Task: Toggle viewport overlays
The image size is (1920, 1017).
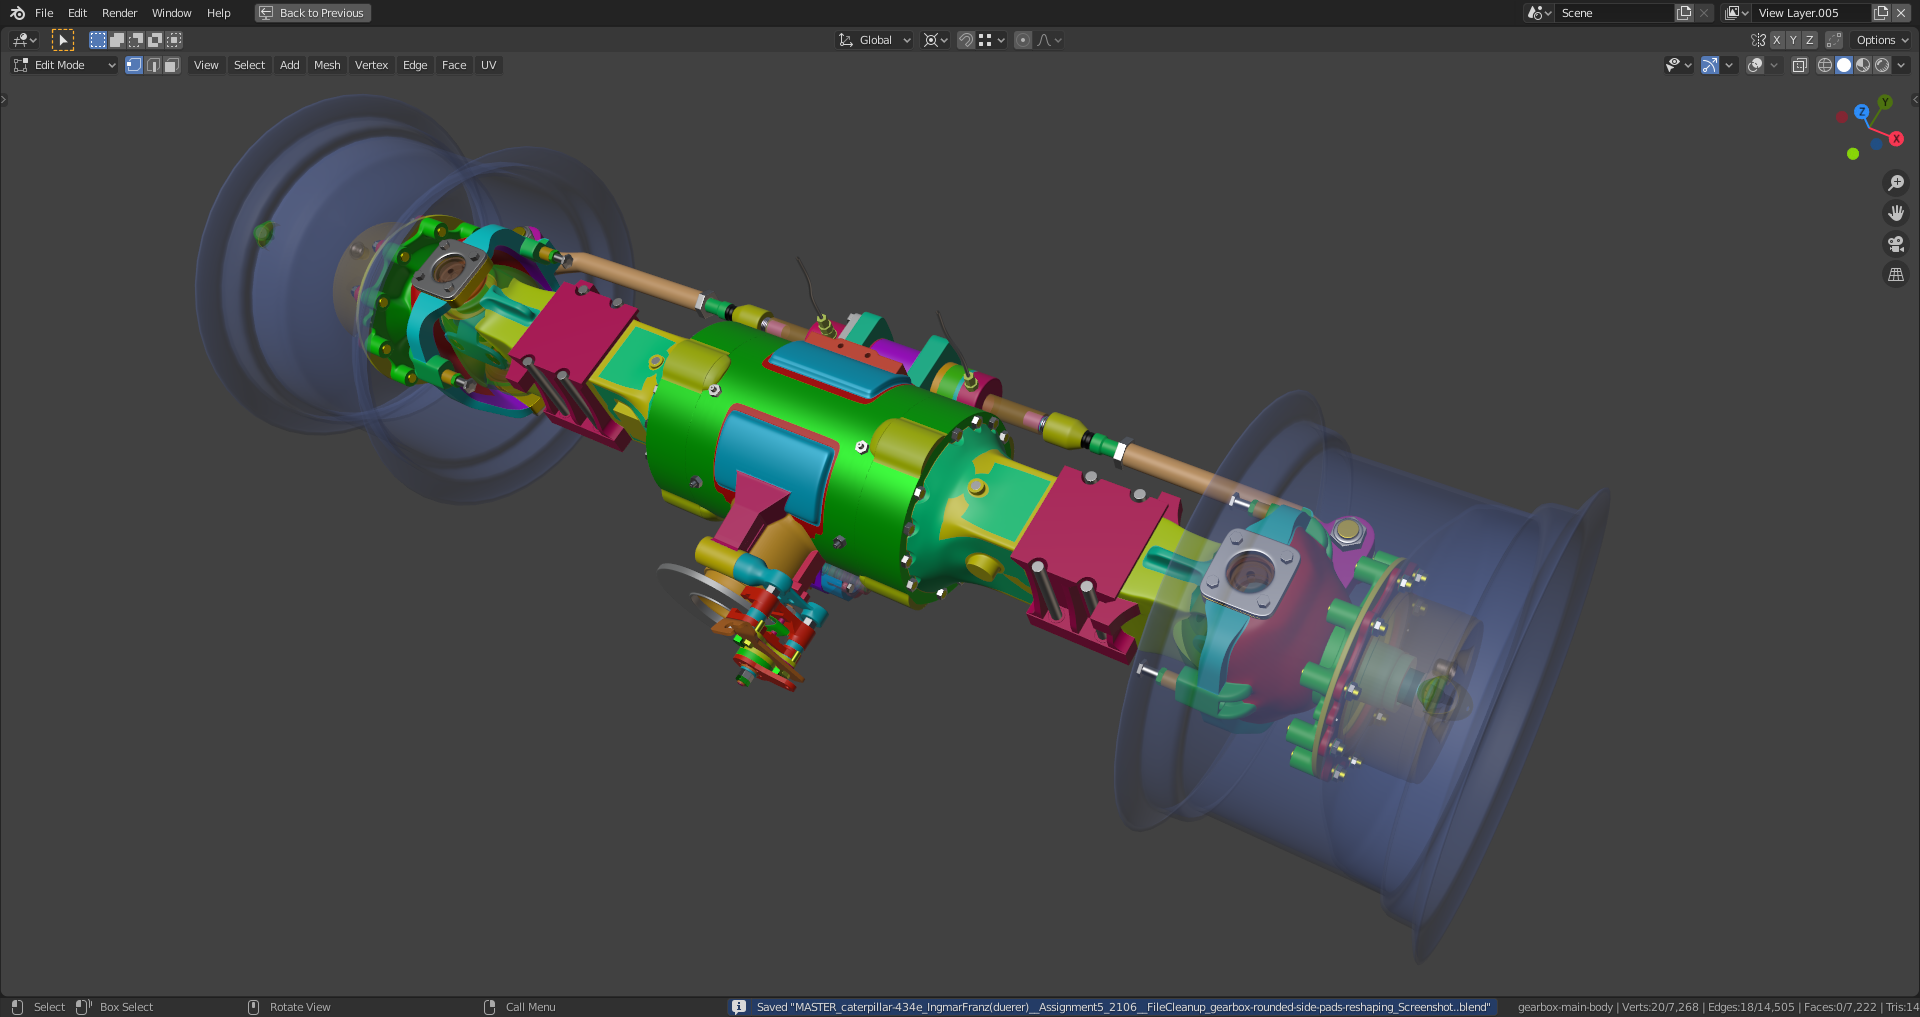Action: (x=1755, y=65)
